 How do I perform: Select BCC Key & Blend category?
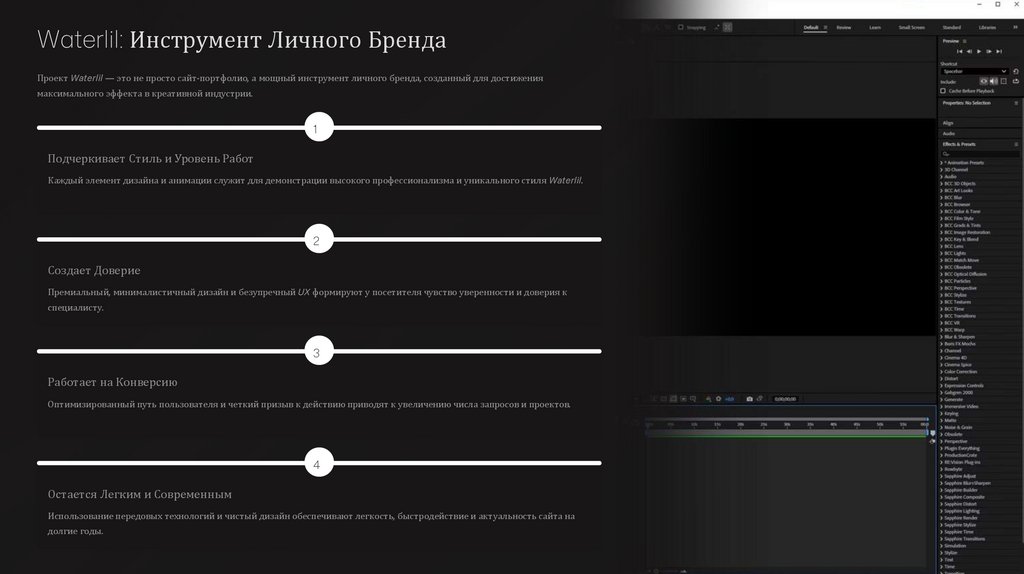(961, 240)
